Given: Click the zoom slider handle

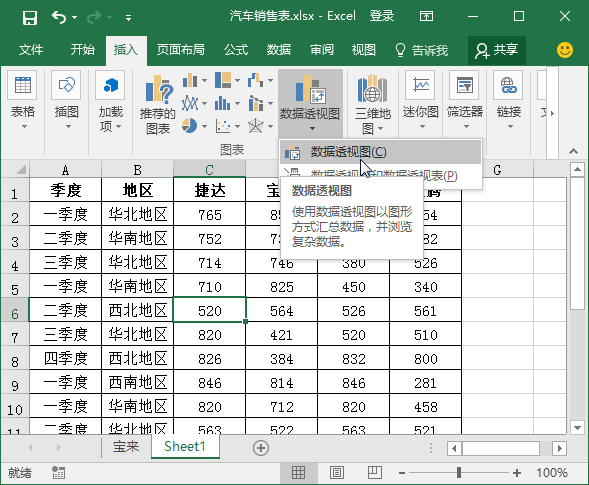Looking at the screenshot, I should [x=459, y=473].
